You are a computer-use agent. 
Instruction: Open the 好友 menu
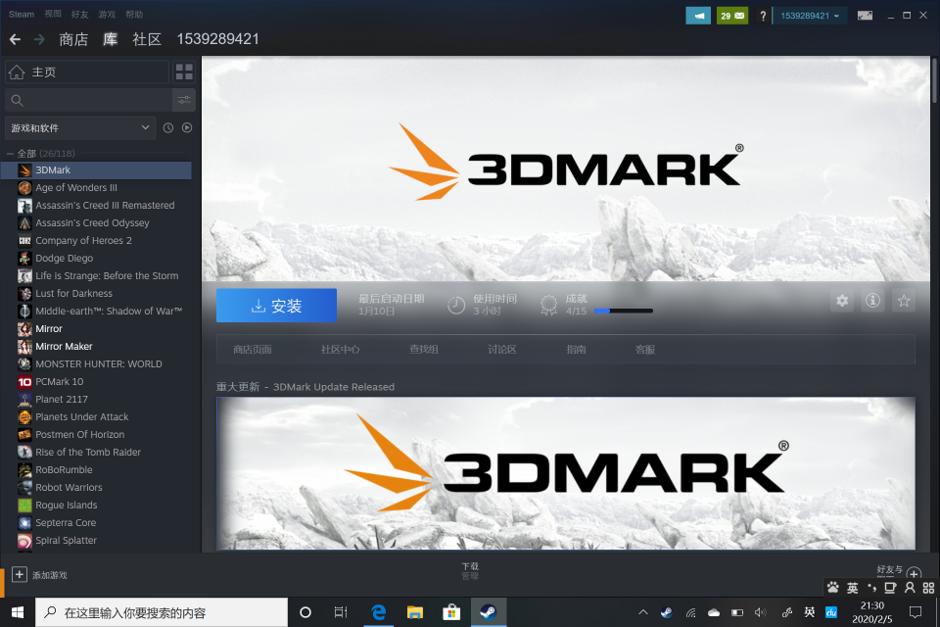79,14
